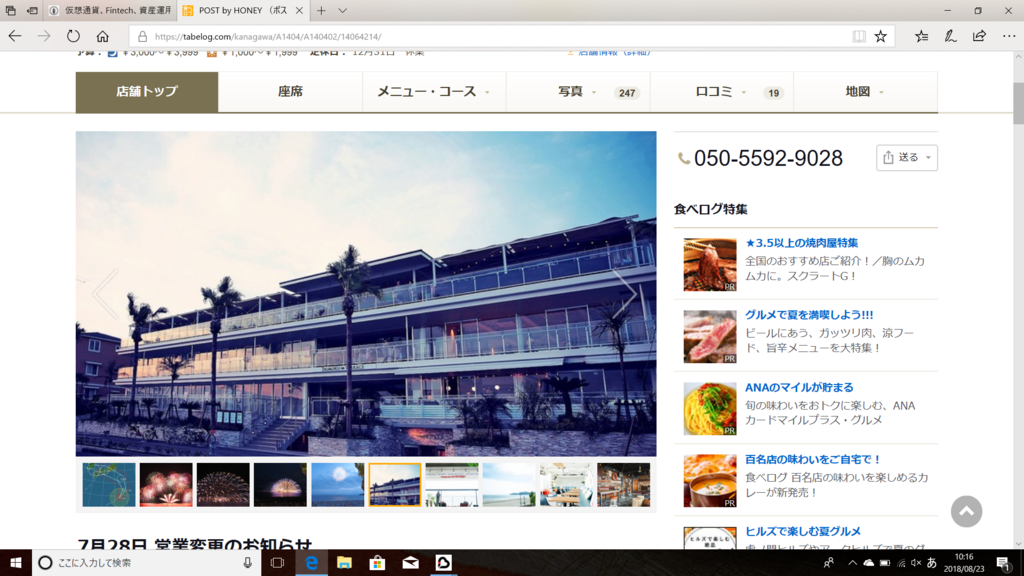The width and height of the screenshot is (1024, 576).
Task: Open the favorites hub
Action: pos(921,37)
